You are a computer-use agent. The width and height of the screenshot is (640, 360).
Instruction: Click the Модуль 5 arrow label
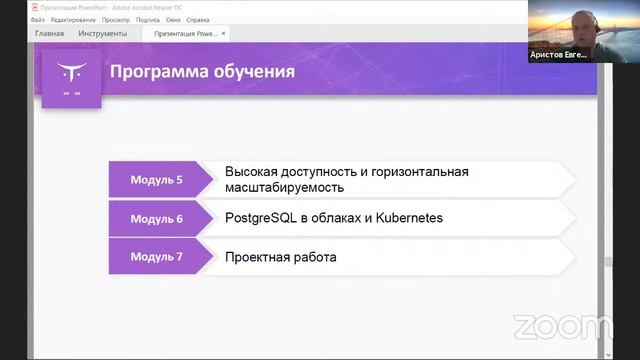[x=161, y=180]
